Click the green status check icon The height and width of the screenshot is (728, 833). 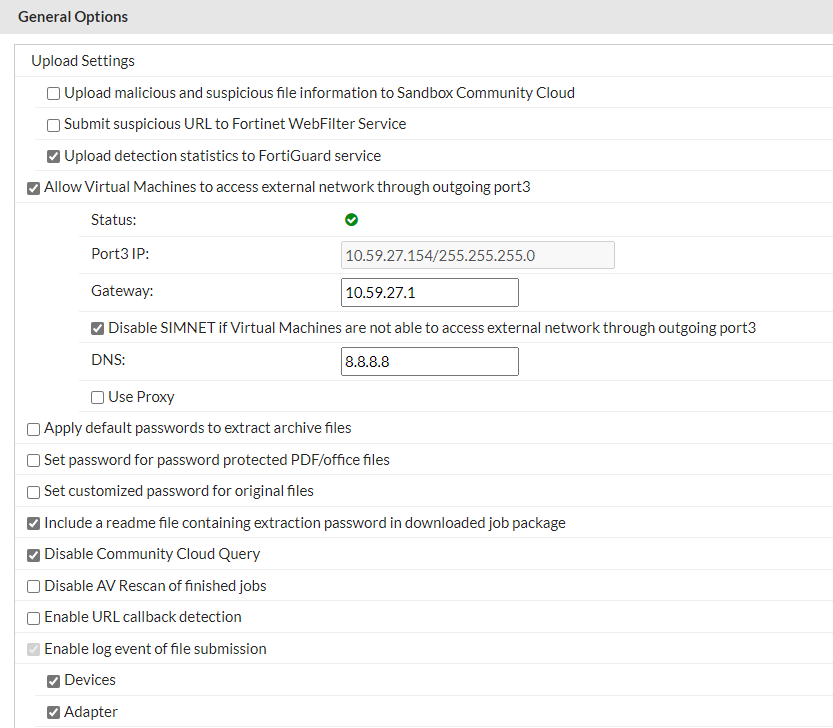351,220
